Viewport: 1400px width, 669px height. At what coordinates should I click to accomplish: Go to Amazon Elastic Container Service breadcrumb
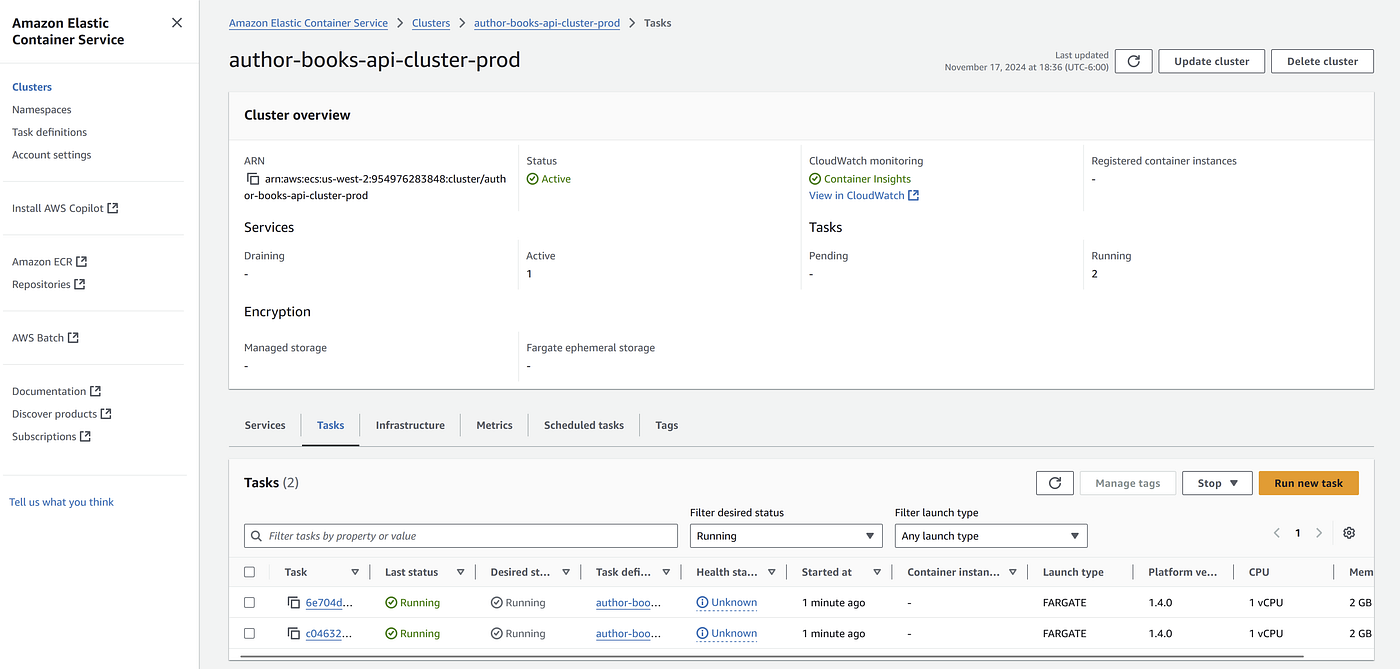pos(308,23)
